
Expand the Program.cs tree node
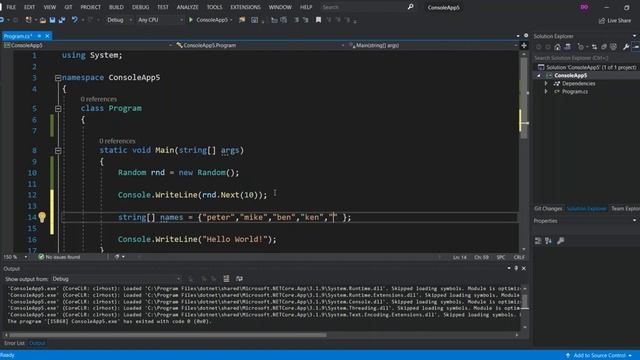pyautogui.click(x=546, y=91)
